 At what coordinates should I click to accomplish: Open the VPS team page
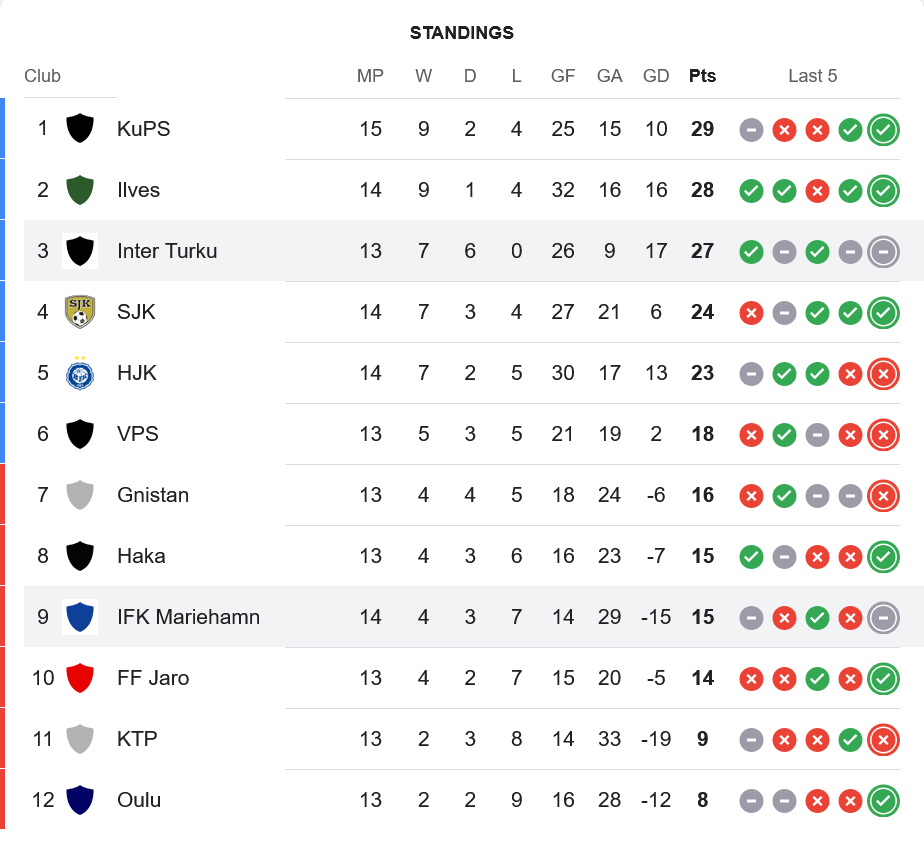138,434
